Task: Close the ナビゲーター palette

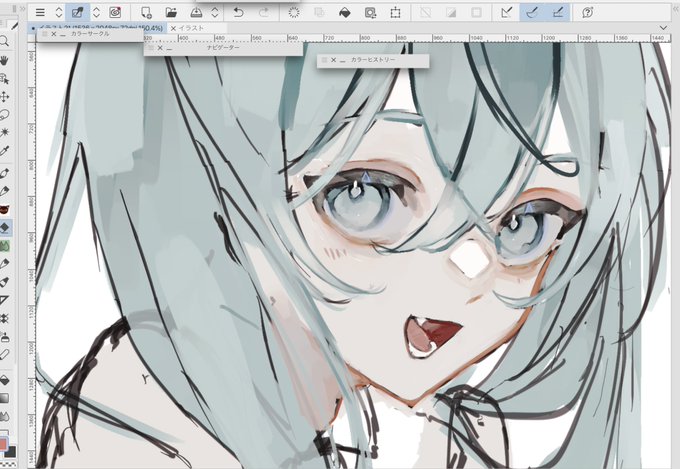Action: click(160, 48)
